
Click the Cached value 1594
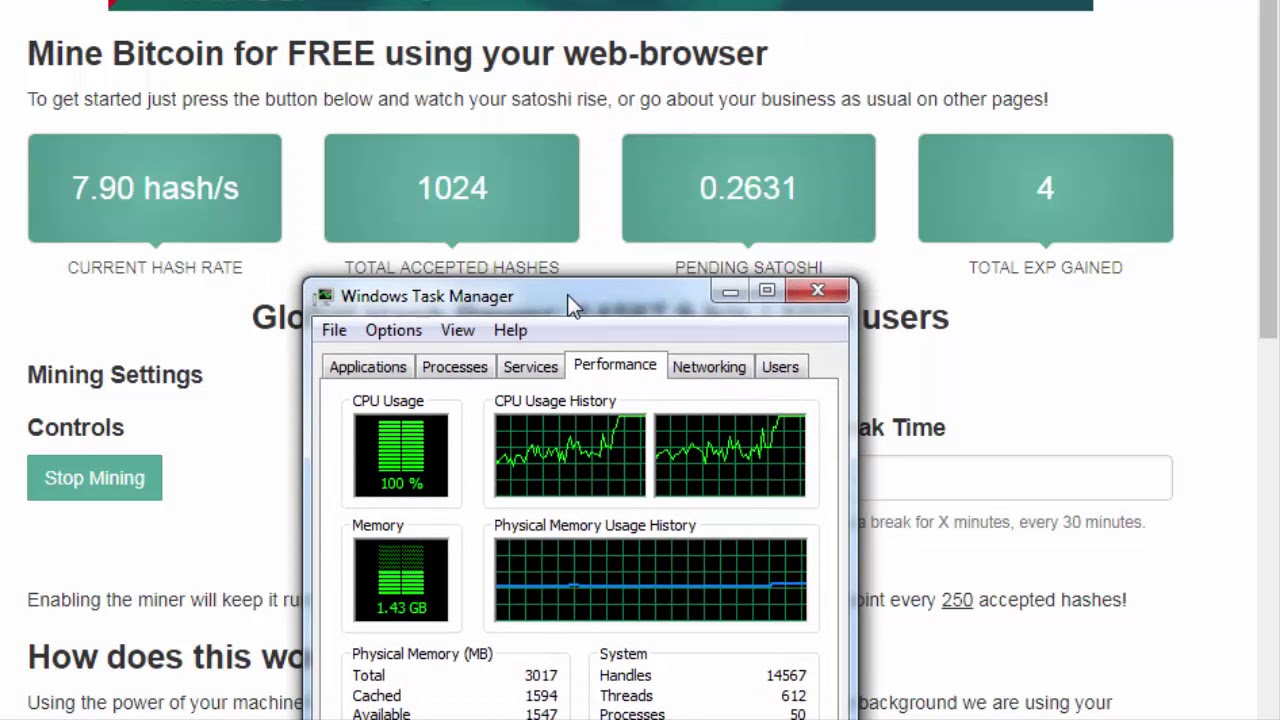541,696
